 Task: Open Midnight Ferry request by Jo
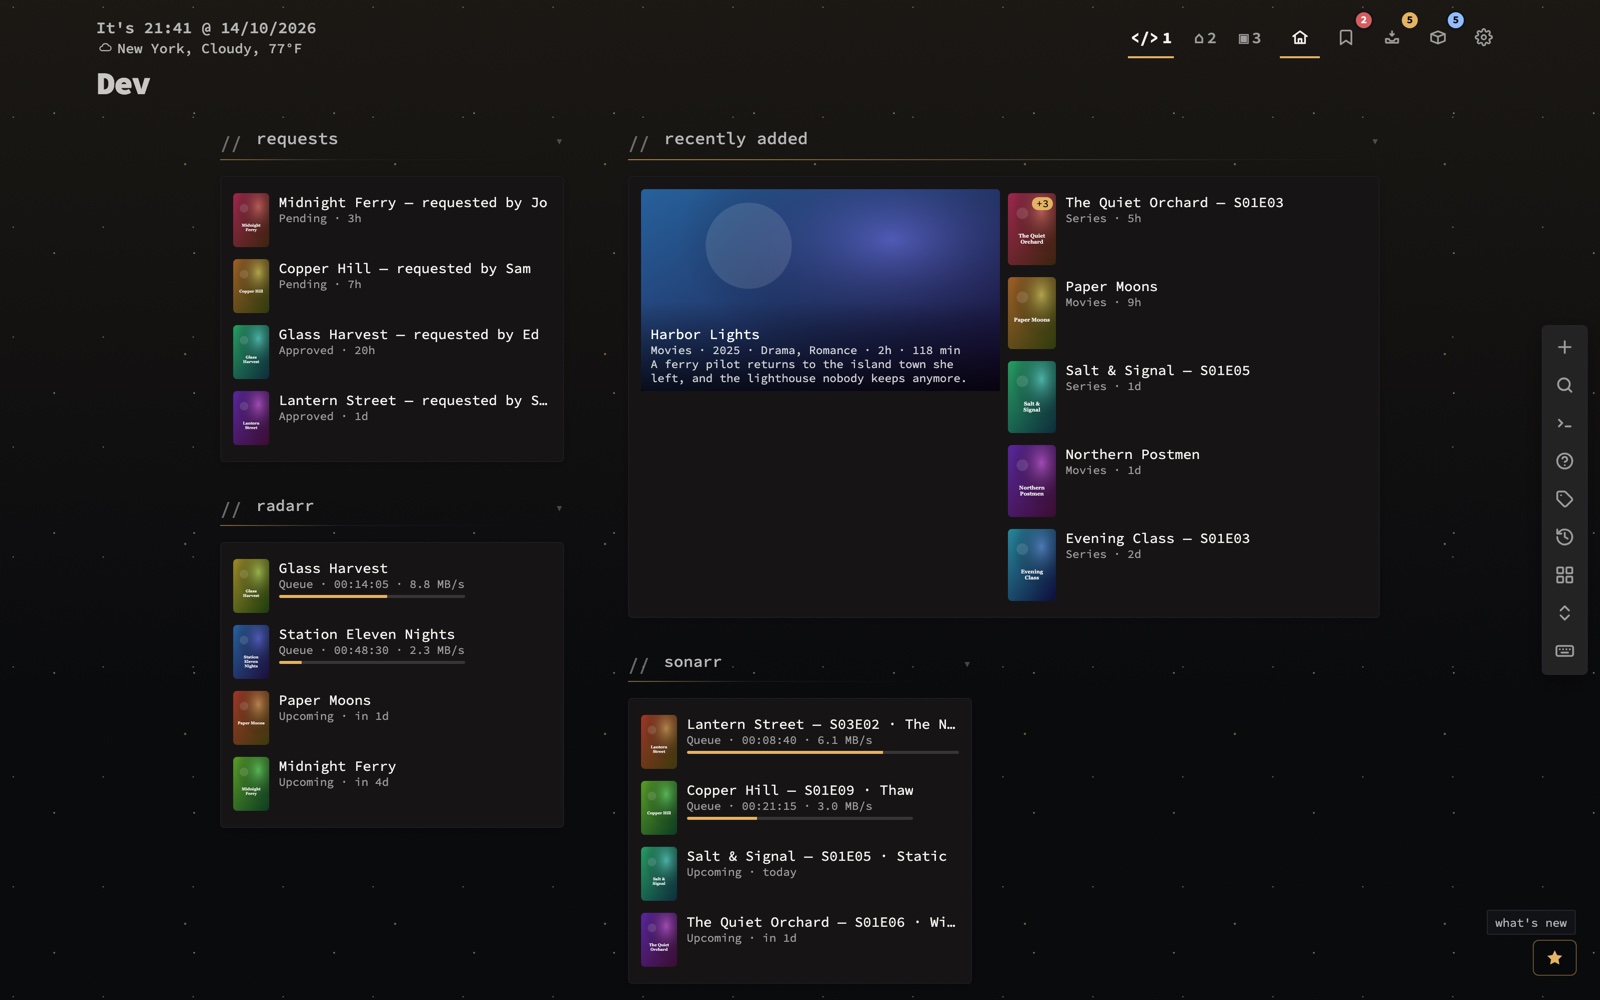coord(391,220)
